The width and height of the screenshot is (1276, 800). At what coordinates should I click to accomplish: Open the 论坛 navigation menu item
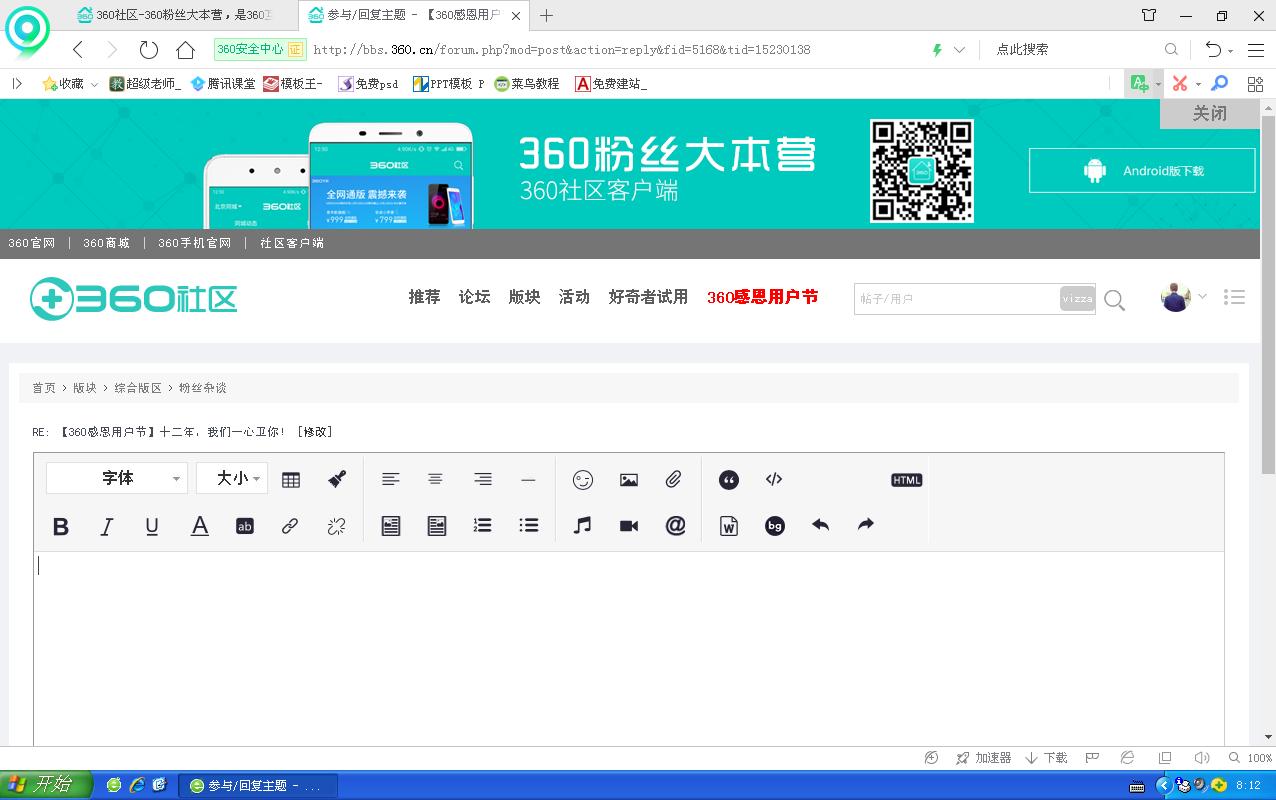pos(474,297)
